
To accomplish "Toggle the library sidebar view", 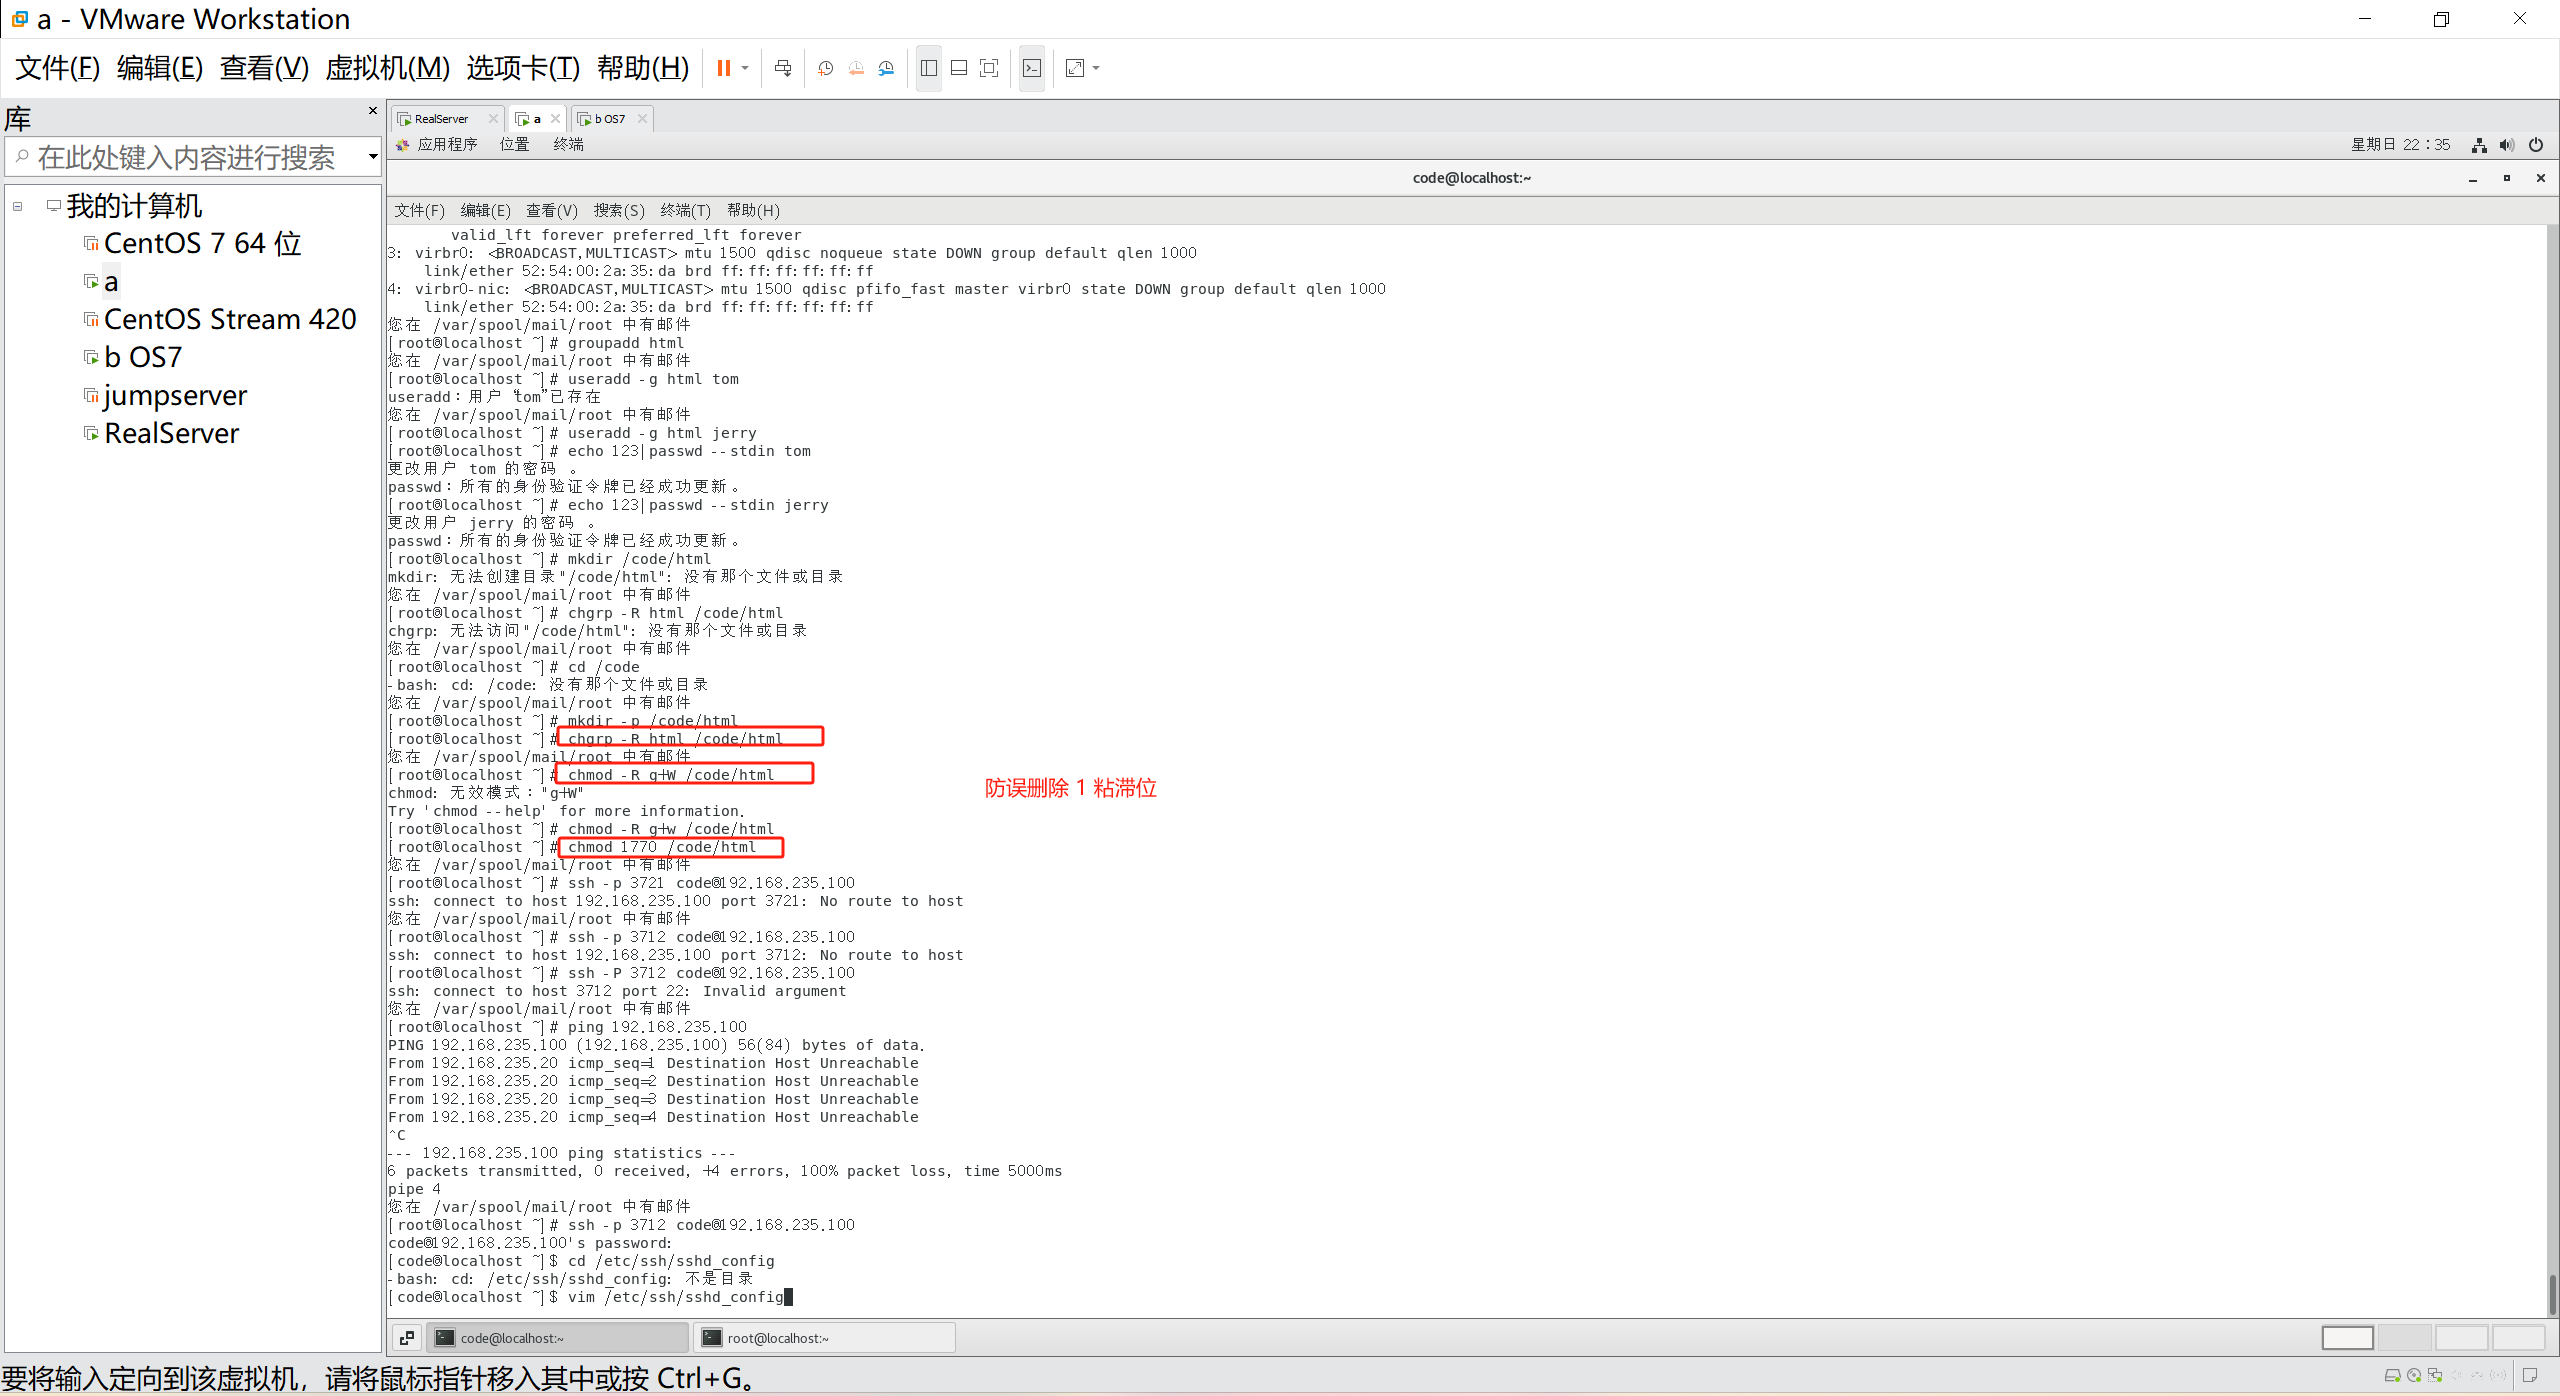I will click(928, 68).
